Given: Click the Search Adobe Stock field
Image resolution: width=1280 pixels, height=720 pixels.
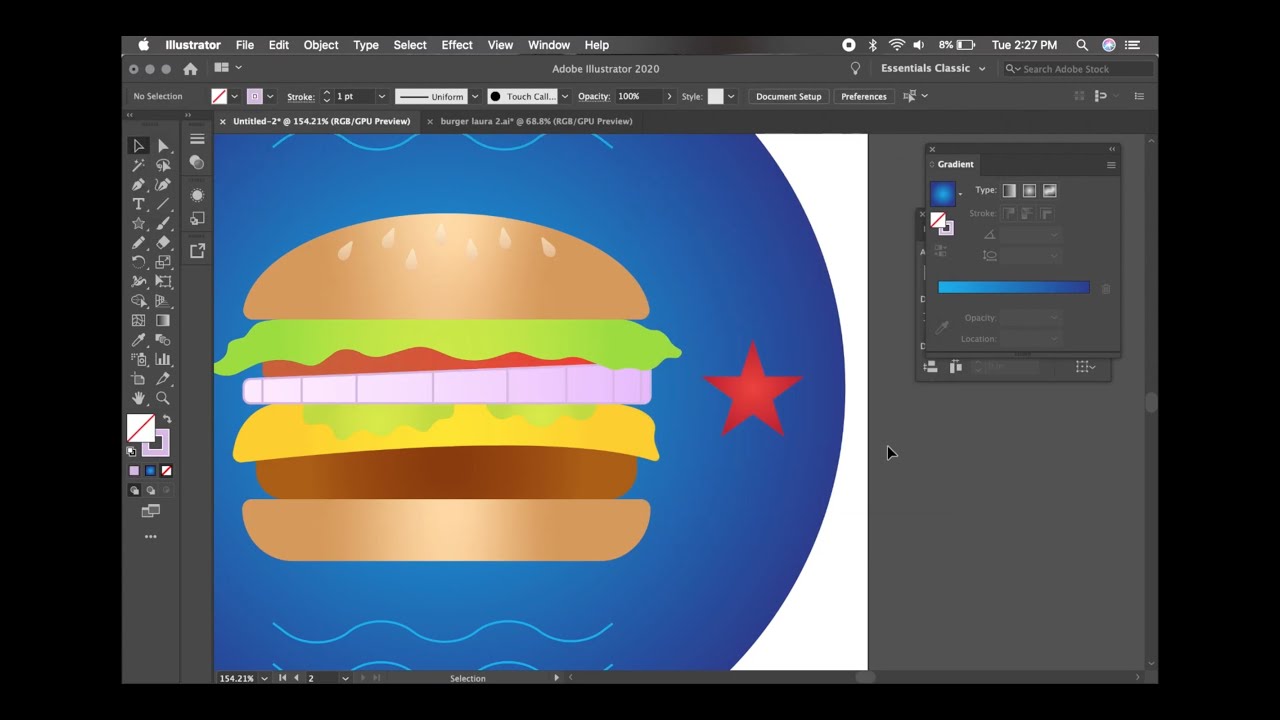Looking at the screenshot, I should [x=1078, y=69].
